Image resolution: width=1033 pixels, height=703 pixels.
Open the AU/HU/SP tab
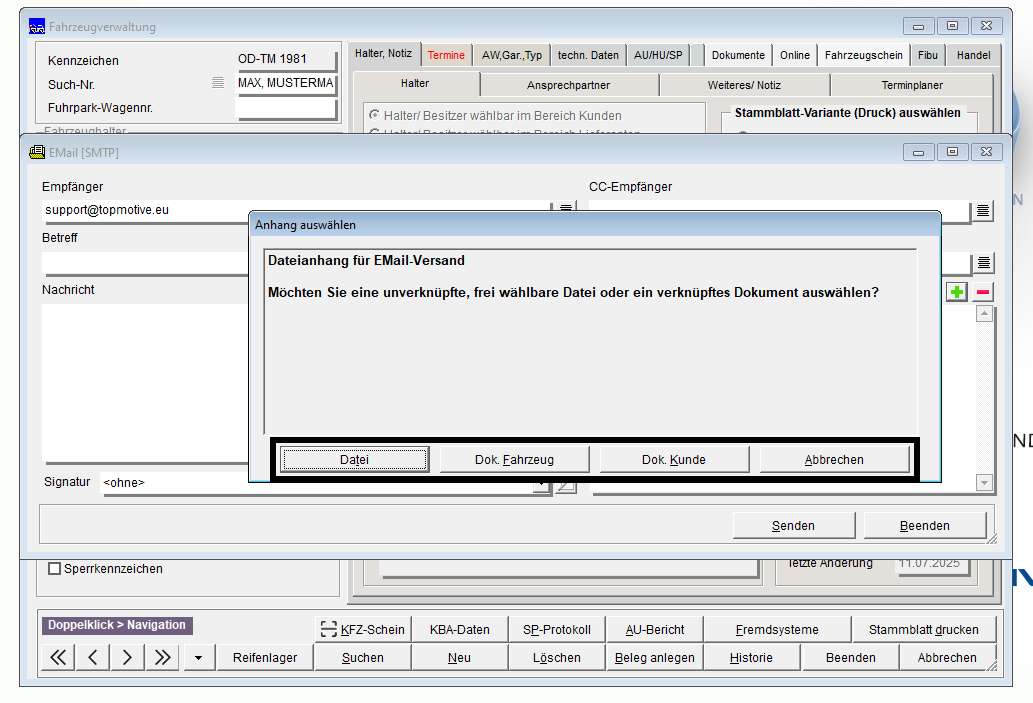(x=658, y=55)
